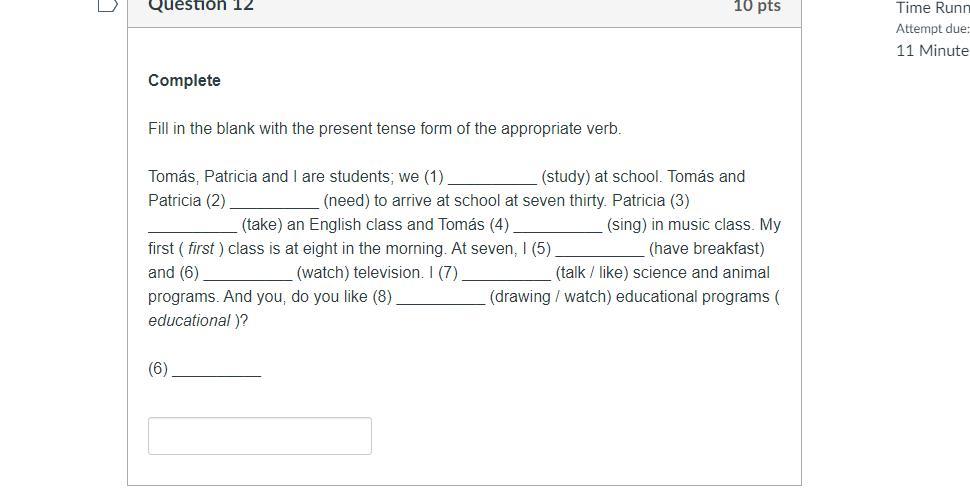Flag Question 12 for review
This screenshot has width=970, height=498.
click(107, 5)
